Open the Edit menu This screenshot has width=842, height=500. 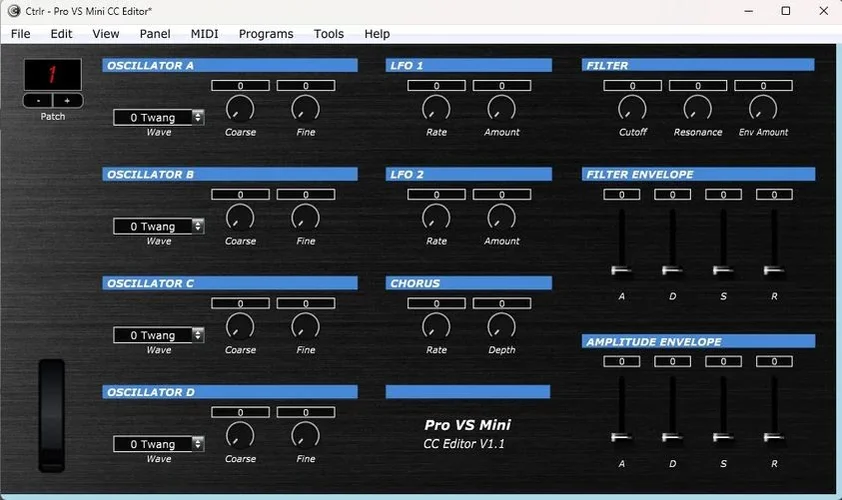coord(61,34)
